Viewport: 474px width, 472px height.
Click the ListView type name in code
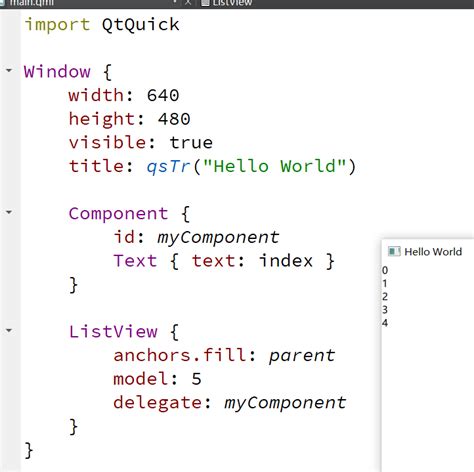113,332
